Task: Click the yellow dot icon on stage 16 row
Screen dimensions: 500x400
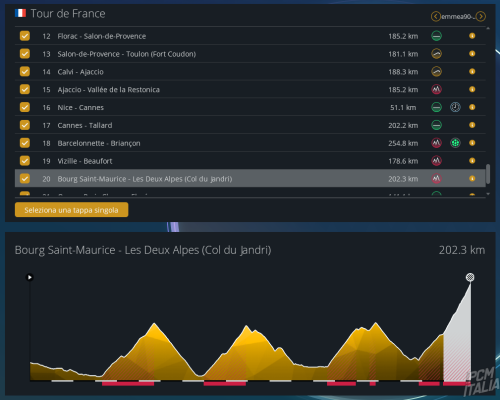Action: 472,107
